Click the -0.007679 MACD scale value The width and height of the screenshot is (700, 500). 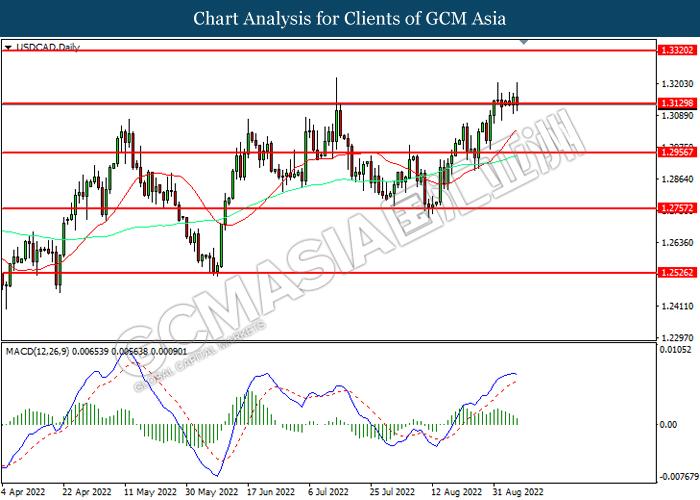click(679, 477)
